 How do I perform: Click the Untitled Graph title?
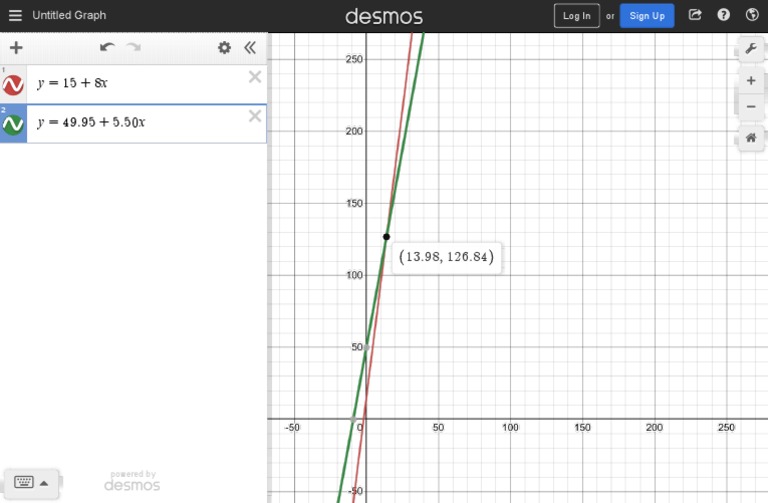pos(69,15)
